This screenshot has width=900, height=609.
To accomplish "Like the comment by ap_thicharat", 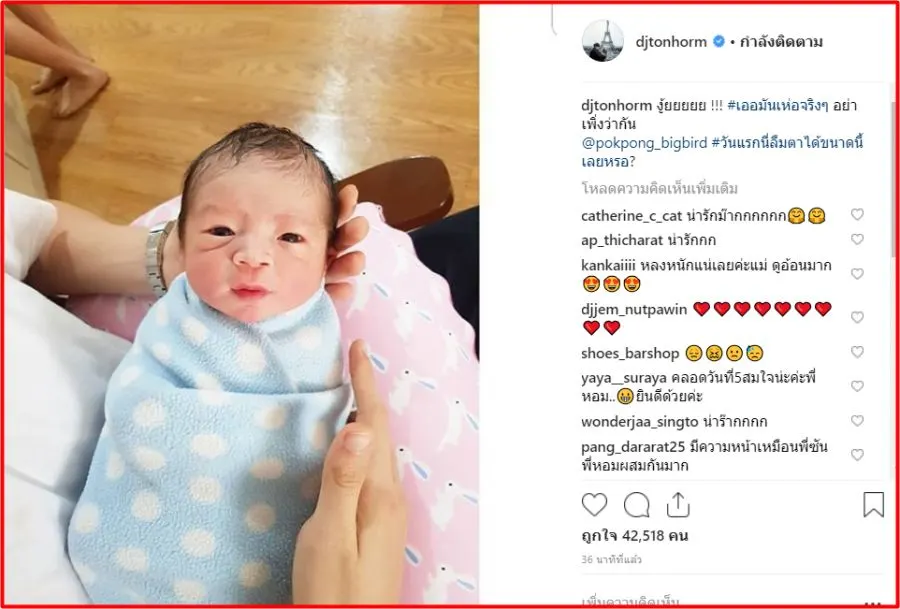I will pos(857,239).
